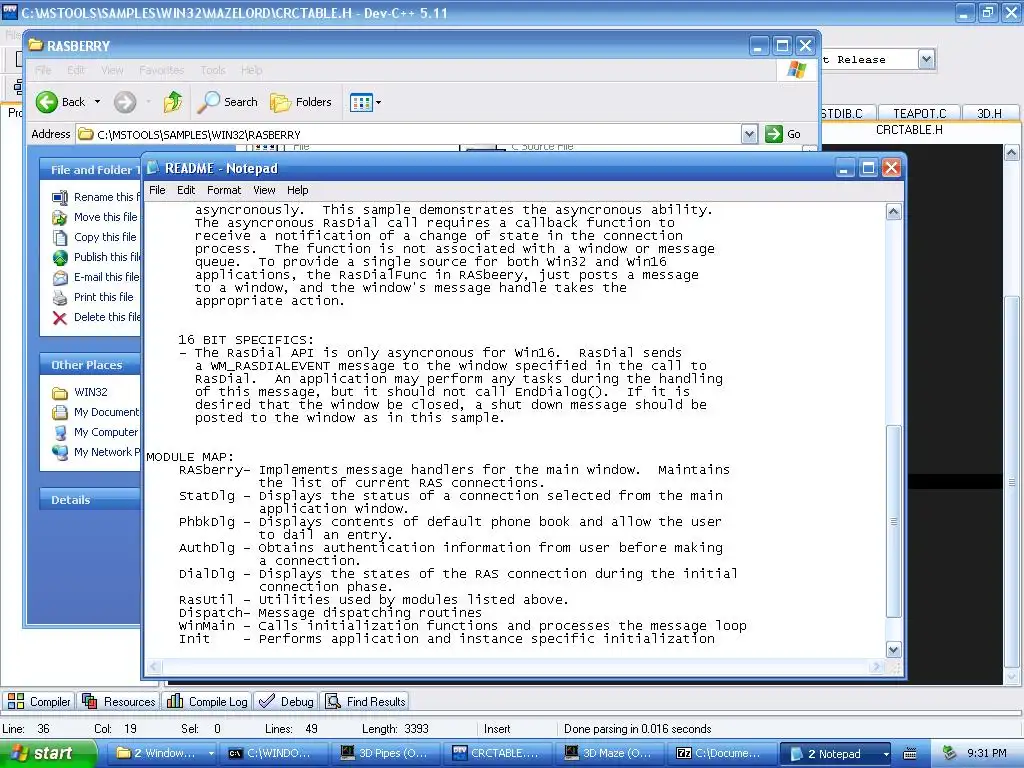The width and height of the screenshot is (1024, 768).
Task: Click Publish this file to the Web
Action: (x=107, y=257)
